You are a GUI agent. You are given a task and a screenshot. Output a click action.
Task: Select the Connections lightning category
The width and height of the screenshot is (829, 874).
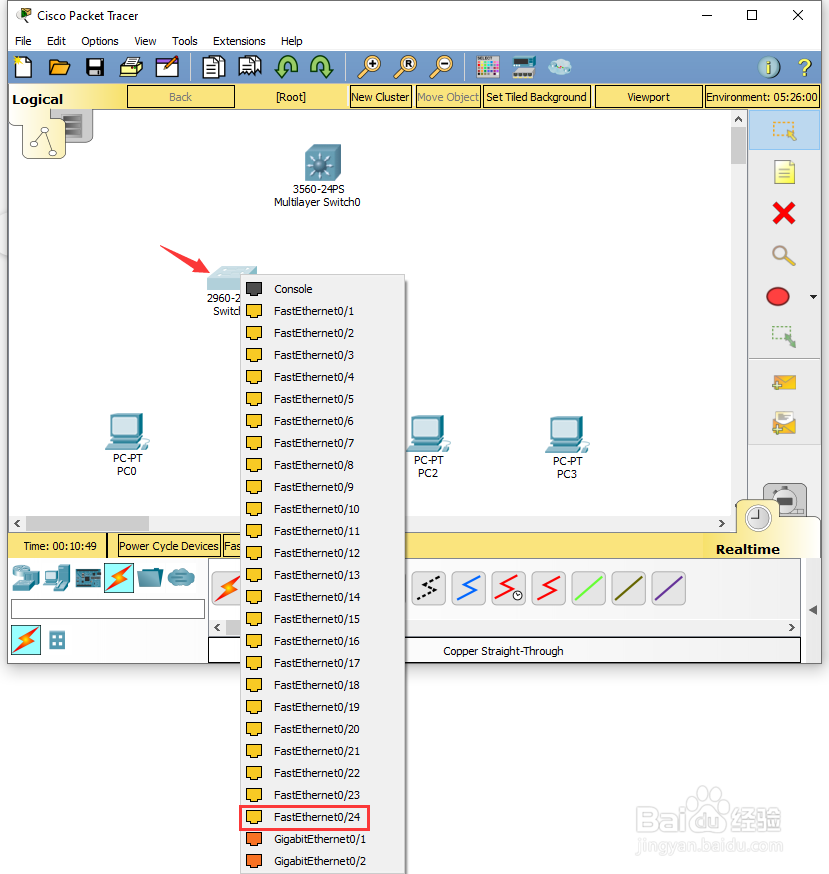point(119,578)
